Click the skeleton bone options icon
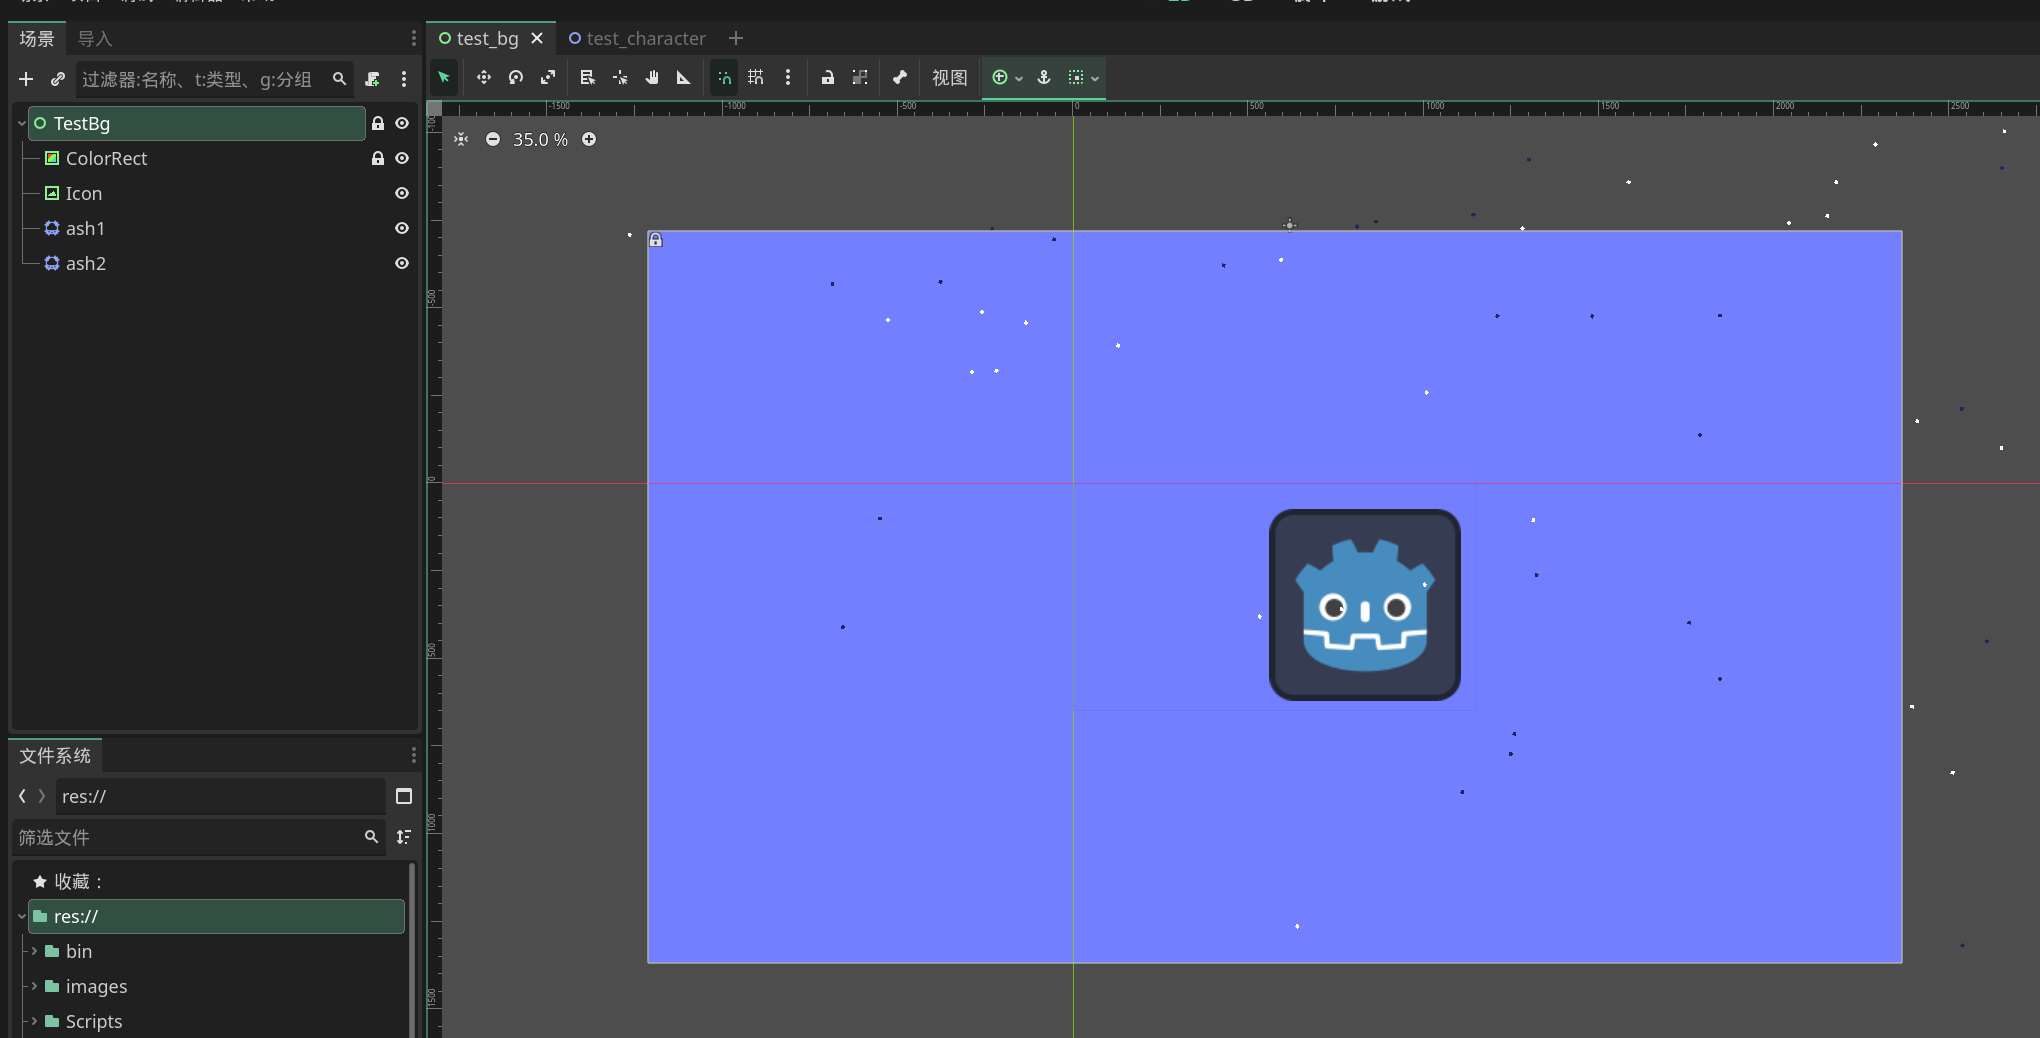The height and width of the screenshot is (1038, 2040). pos(900,78)
